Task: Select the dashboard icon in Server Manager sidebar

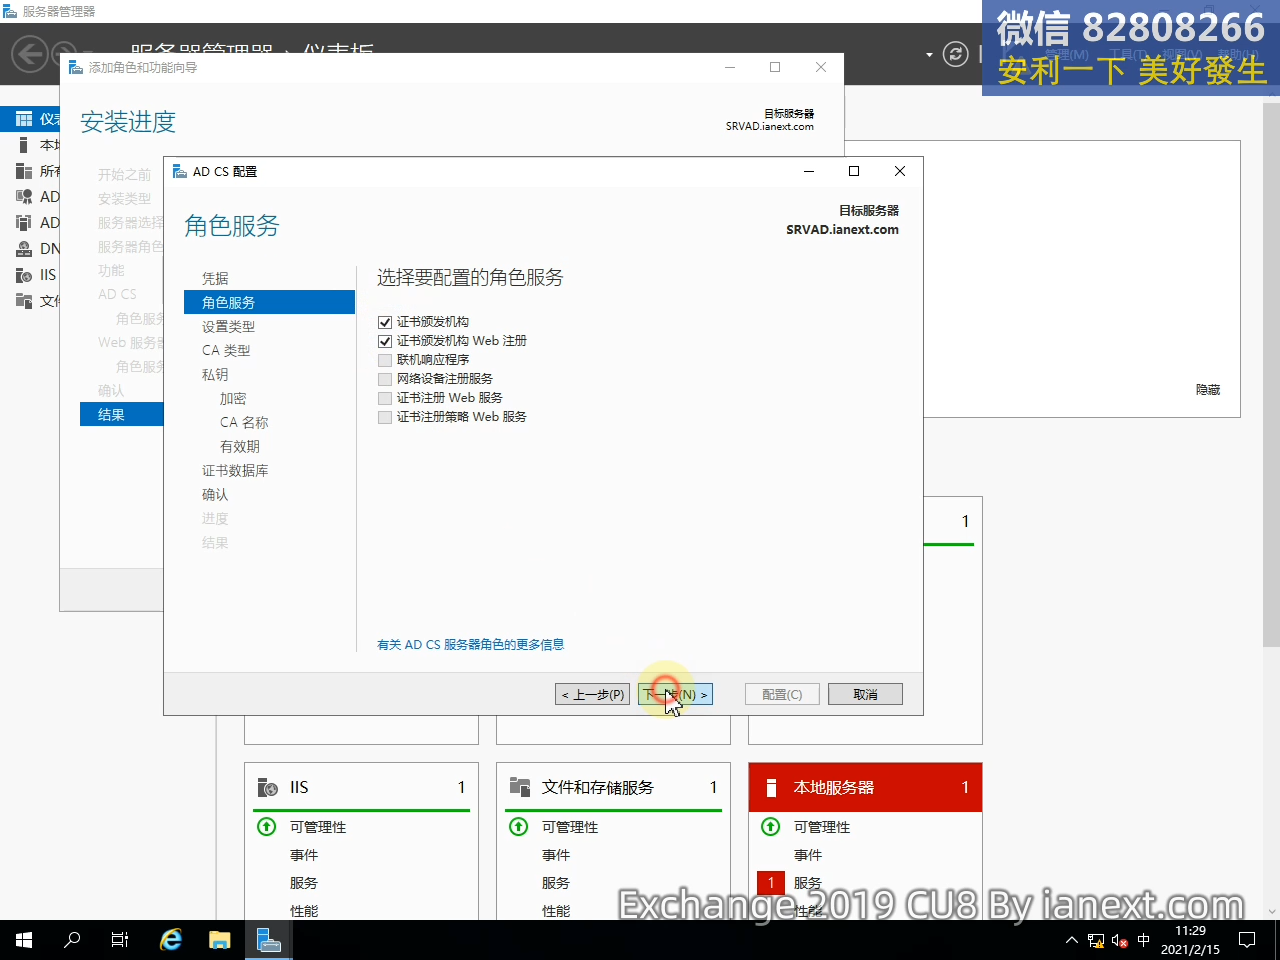Action: (24, 119)
